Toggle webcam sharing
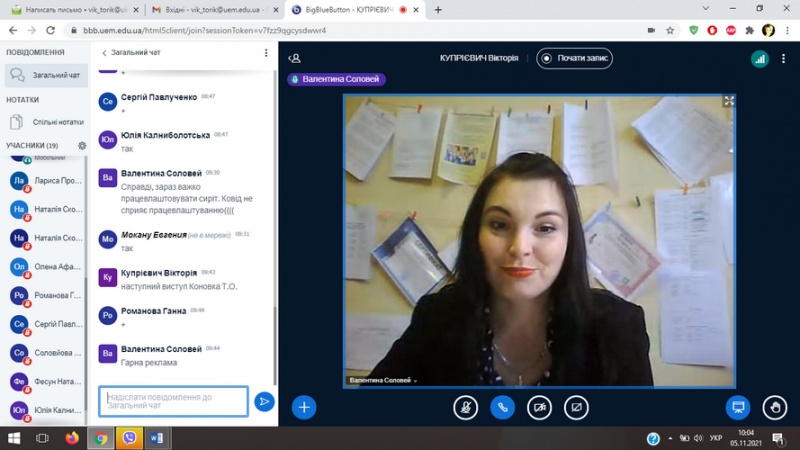 (539, 407)
